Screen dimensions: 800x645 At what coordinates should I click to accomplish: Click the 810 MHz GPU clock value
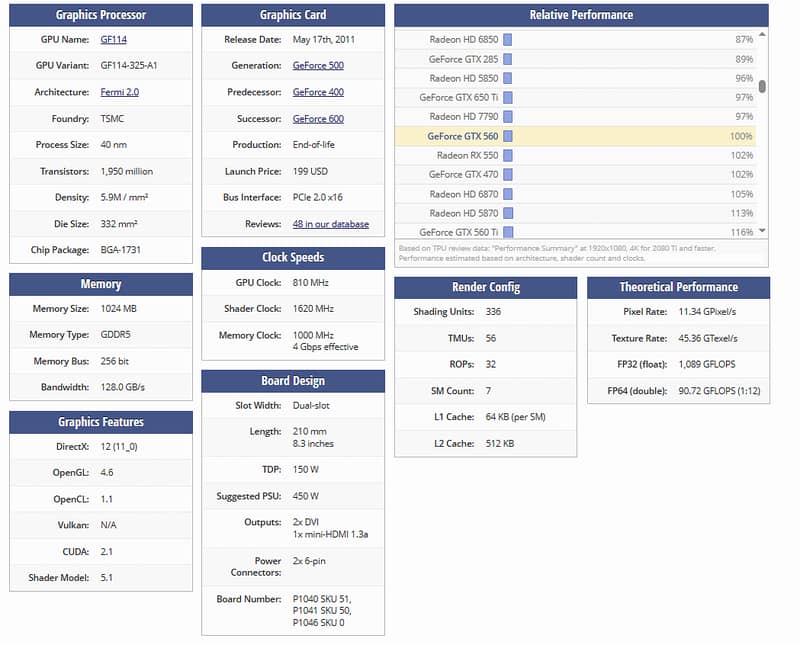click(x=310, y=282)
